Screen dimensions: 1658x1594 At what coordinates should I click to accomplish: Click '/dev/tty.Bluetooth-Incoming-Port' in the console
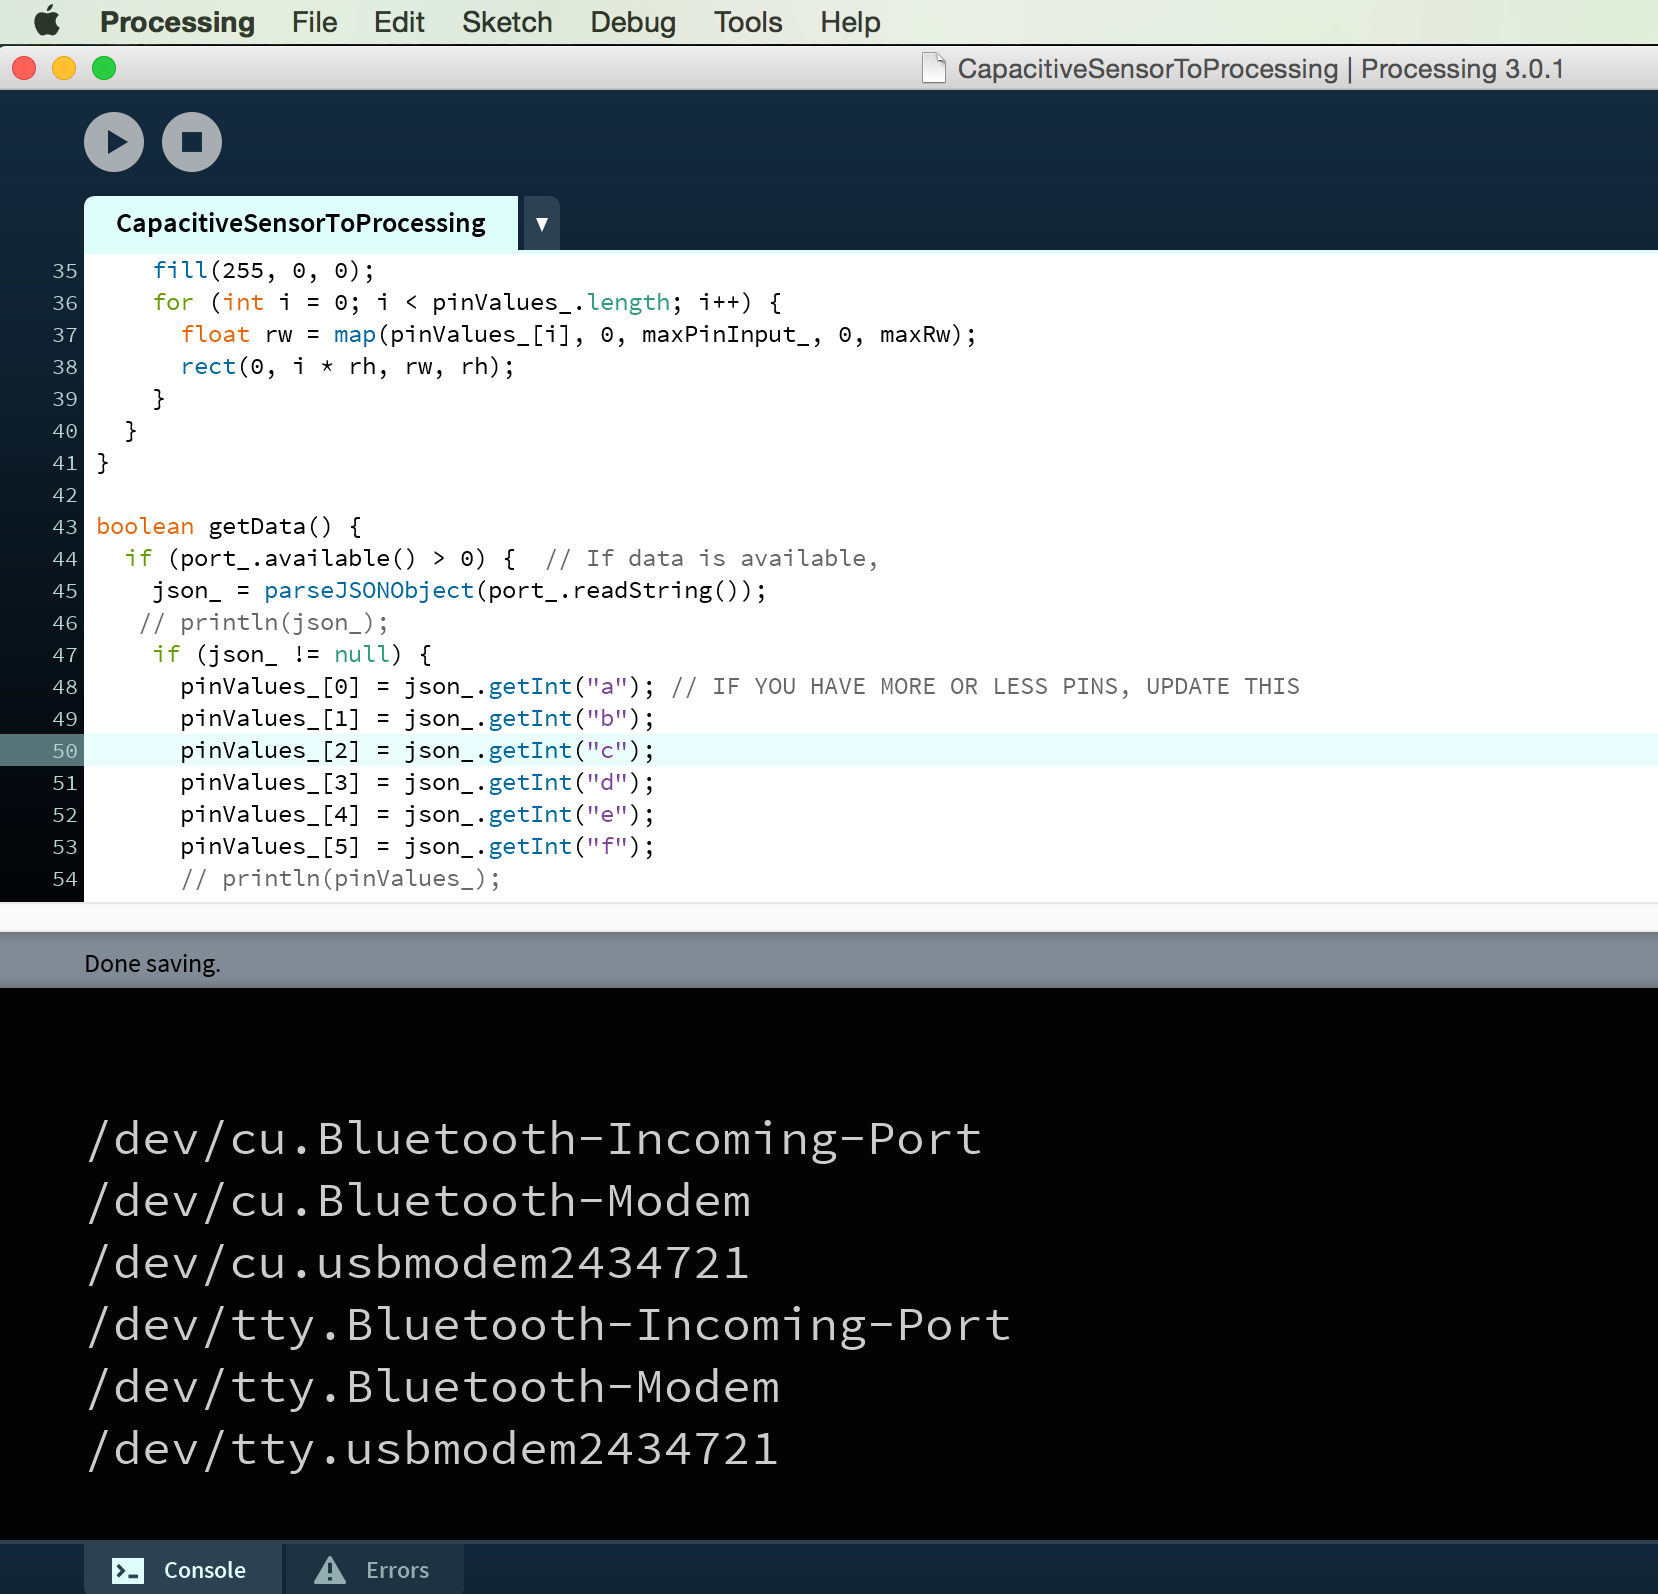[550, 1325]
